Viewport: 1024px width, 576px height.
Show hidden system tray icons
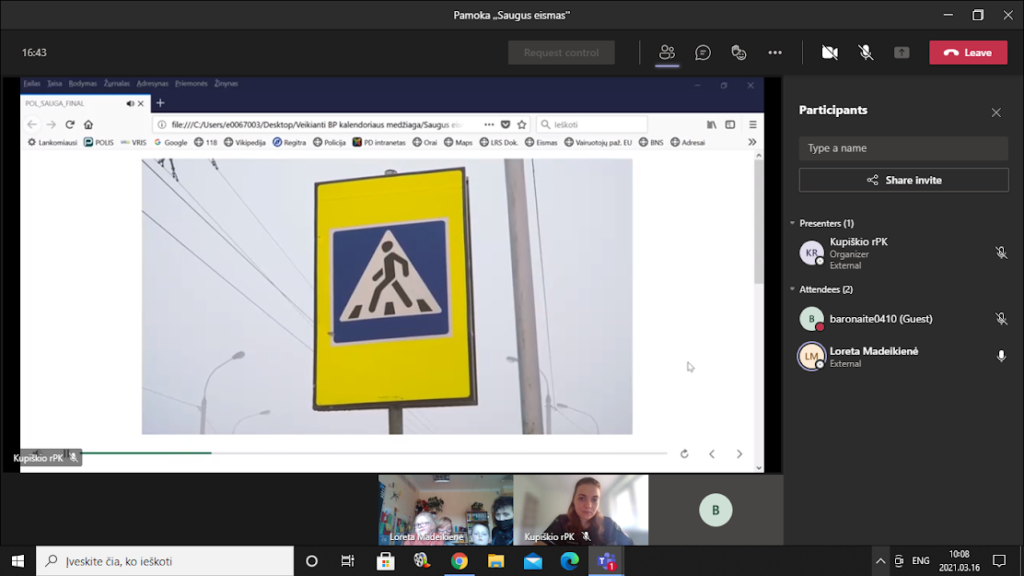(x=880, y=561)
